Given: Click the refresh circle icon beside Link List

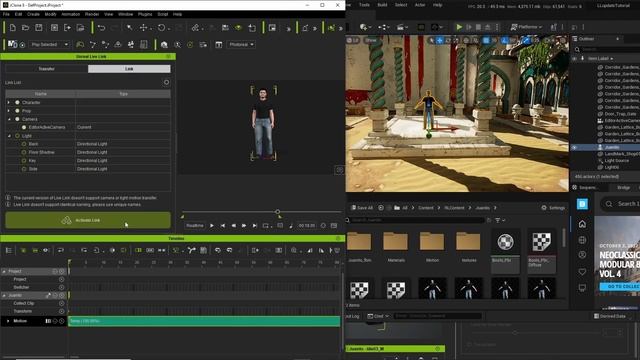Looking at the screenshot, I should point(166,82).
